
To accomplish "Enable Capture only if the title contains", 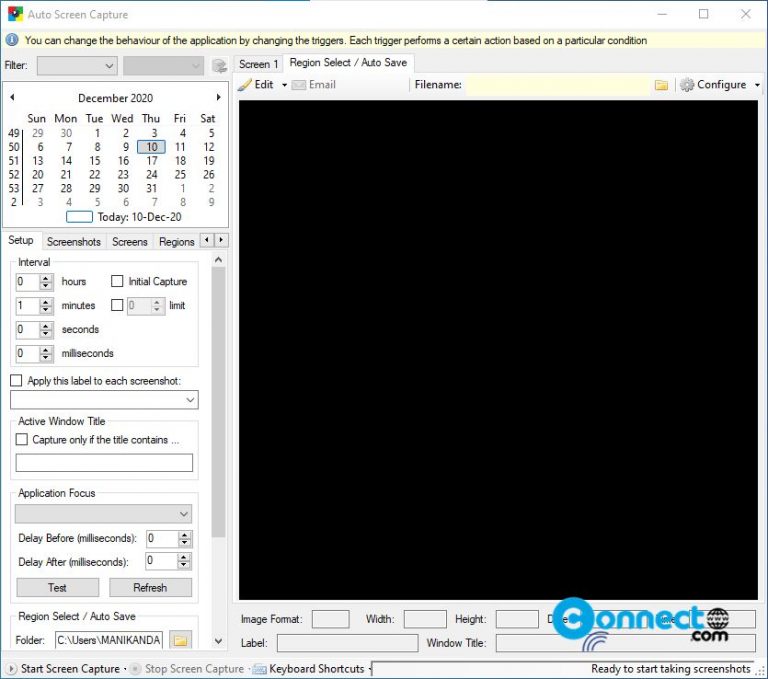I will pyautogui.click(x=22, y=439).
